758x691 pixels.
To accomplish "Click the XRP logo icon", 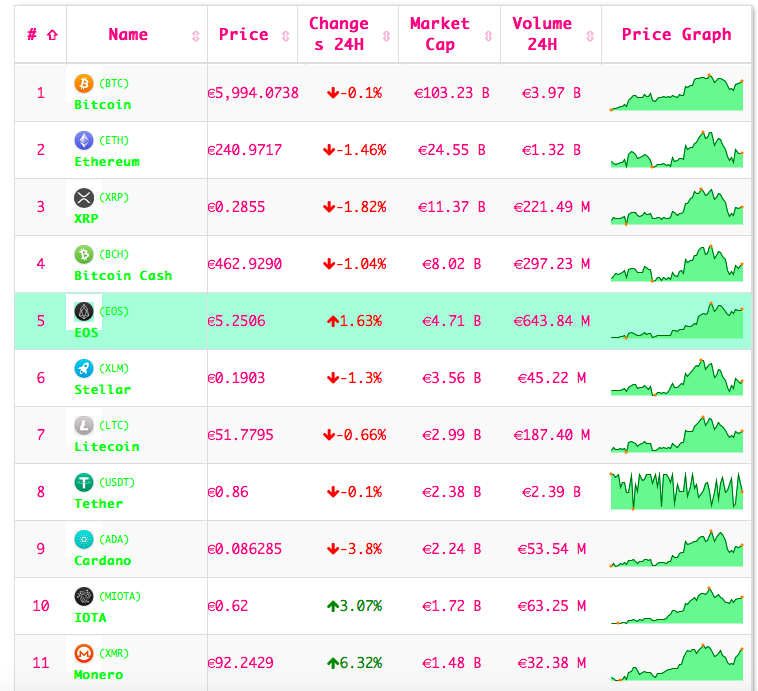I will [84, 197].
